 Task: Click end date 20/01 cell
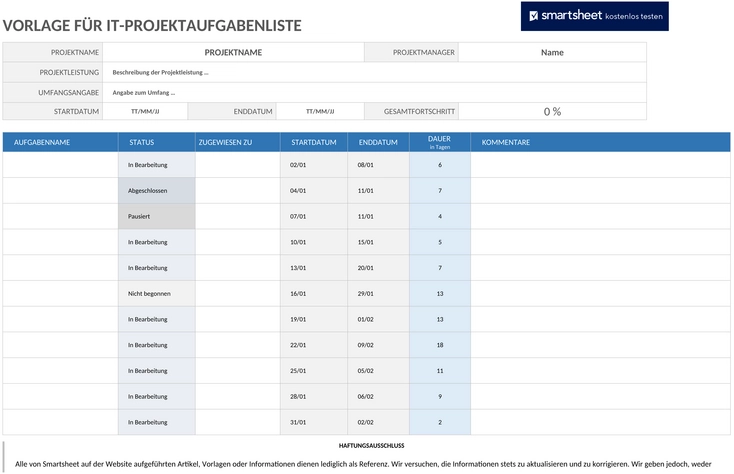tap(378, 268)
